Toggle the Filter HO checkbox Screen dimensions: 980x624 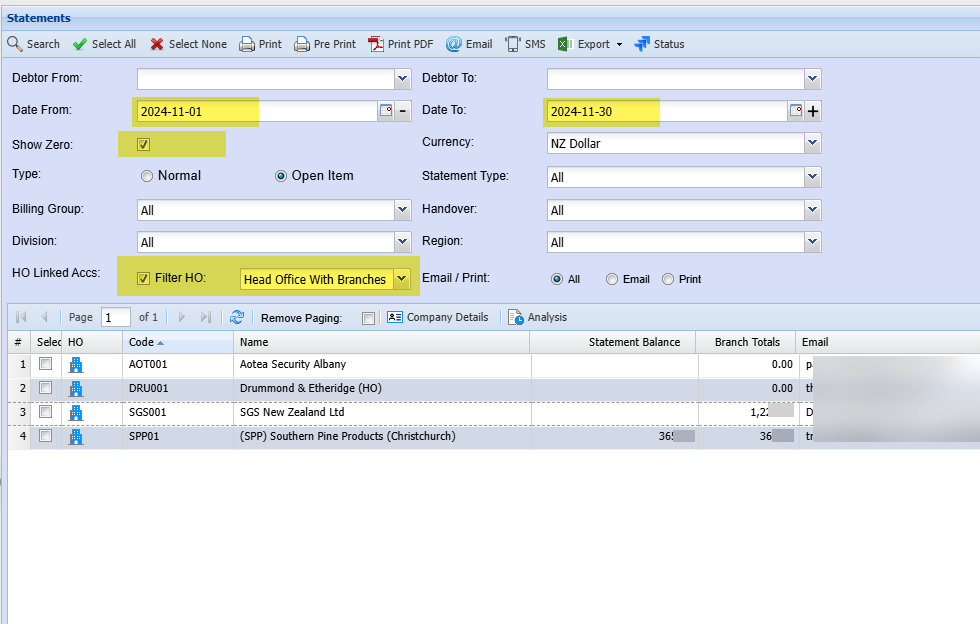coord(144,279)
